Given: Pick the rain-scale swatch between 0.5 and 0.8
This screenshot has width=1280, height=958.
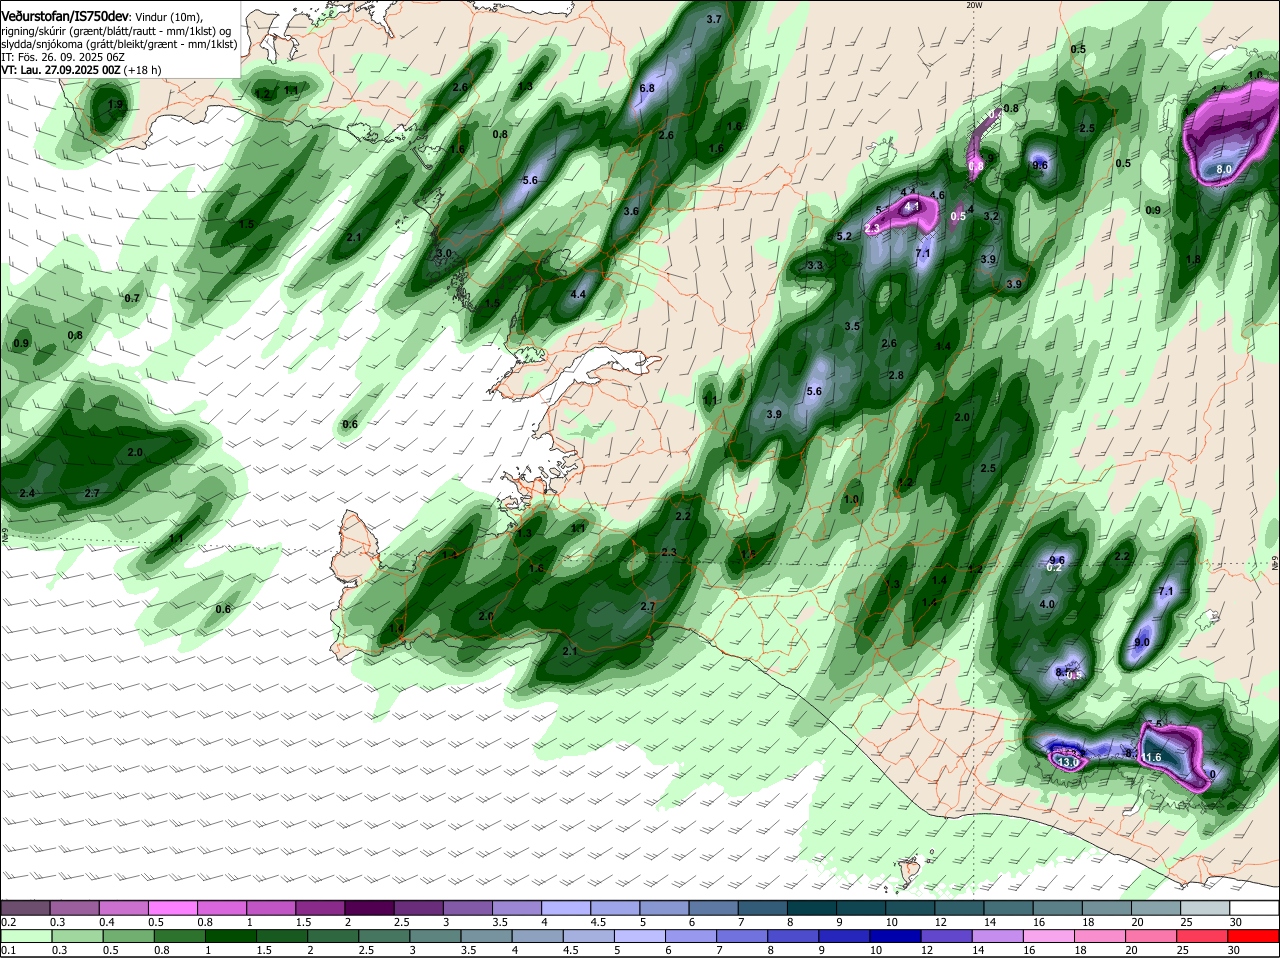Looking at the screenshot, I should 128,935.
